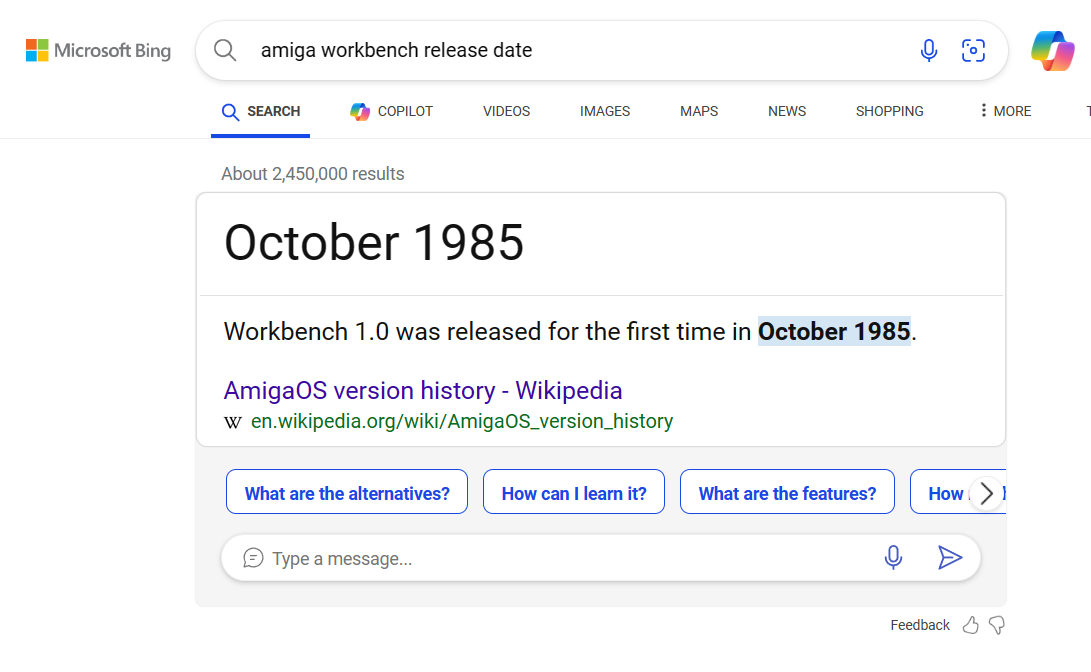Send message with arrow icon

[949, 558]
